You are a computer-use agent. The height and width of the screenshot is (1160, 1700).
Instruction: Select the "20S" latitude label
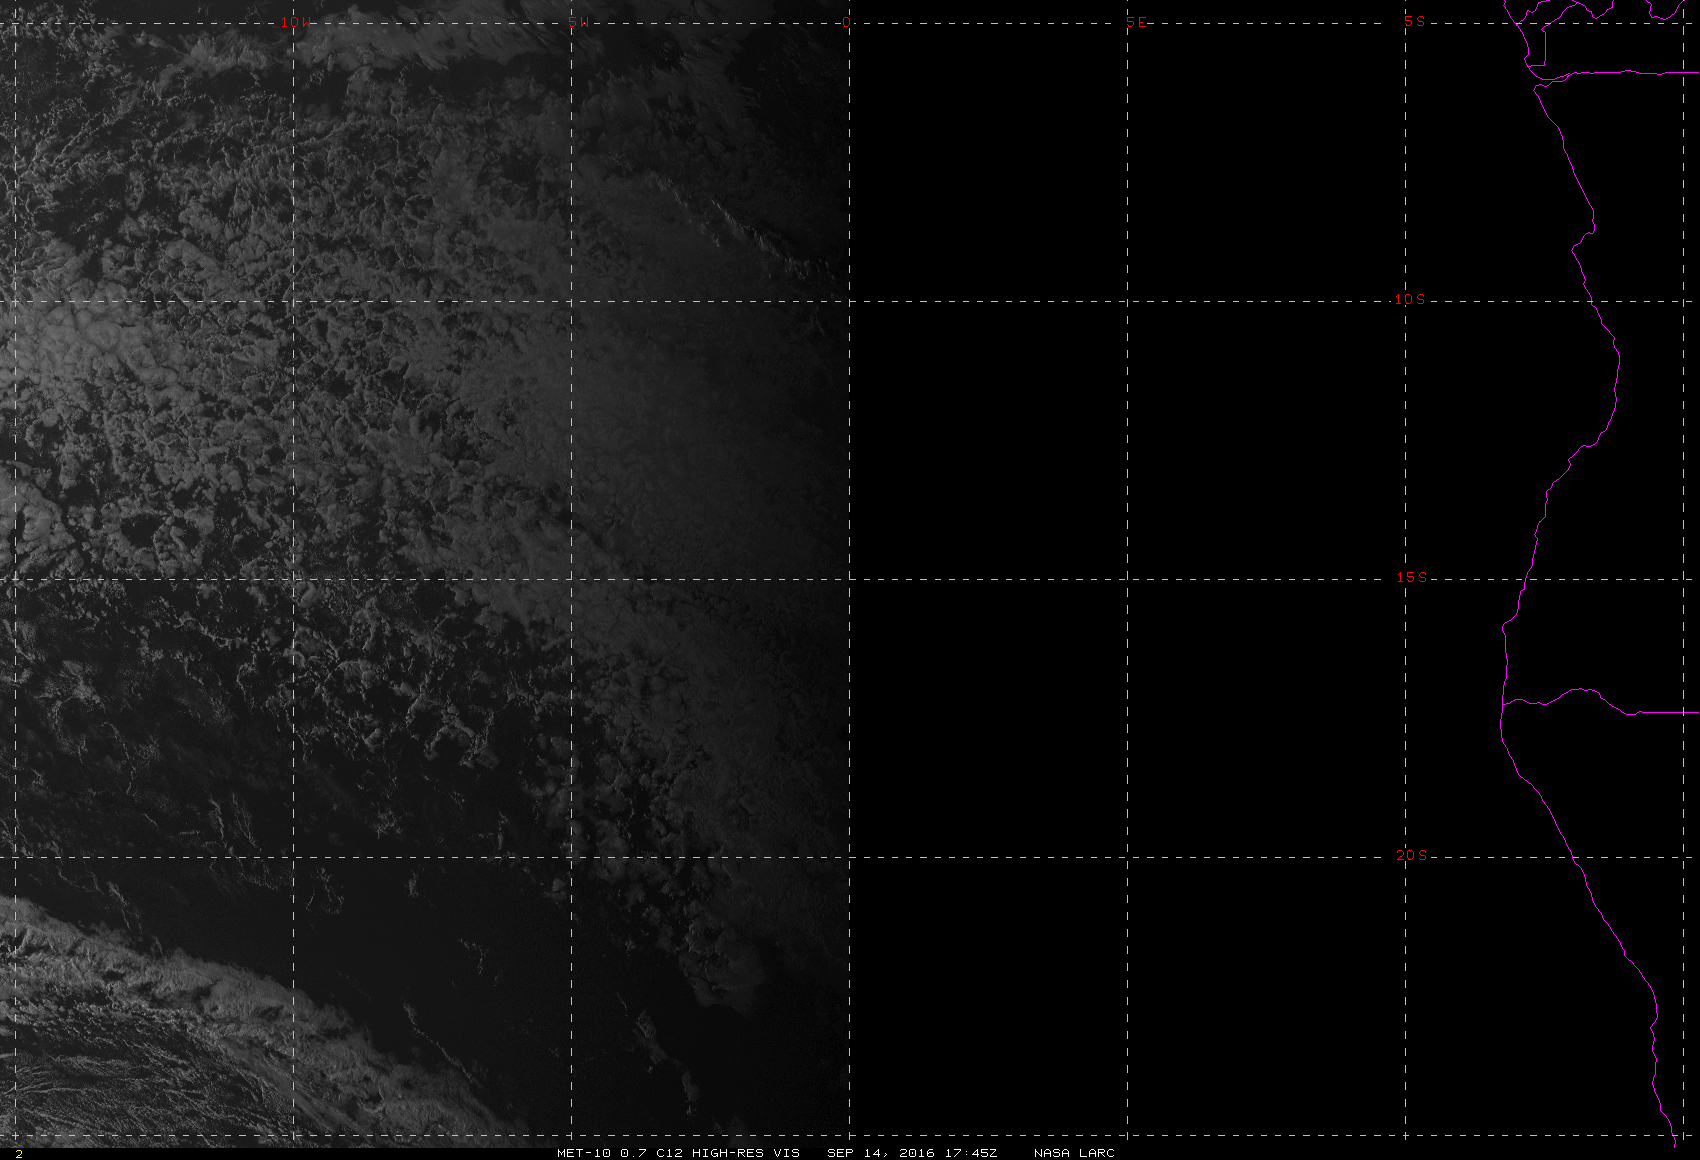[1411, 855]
